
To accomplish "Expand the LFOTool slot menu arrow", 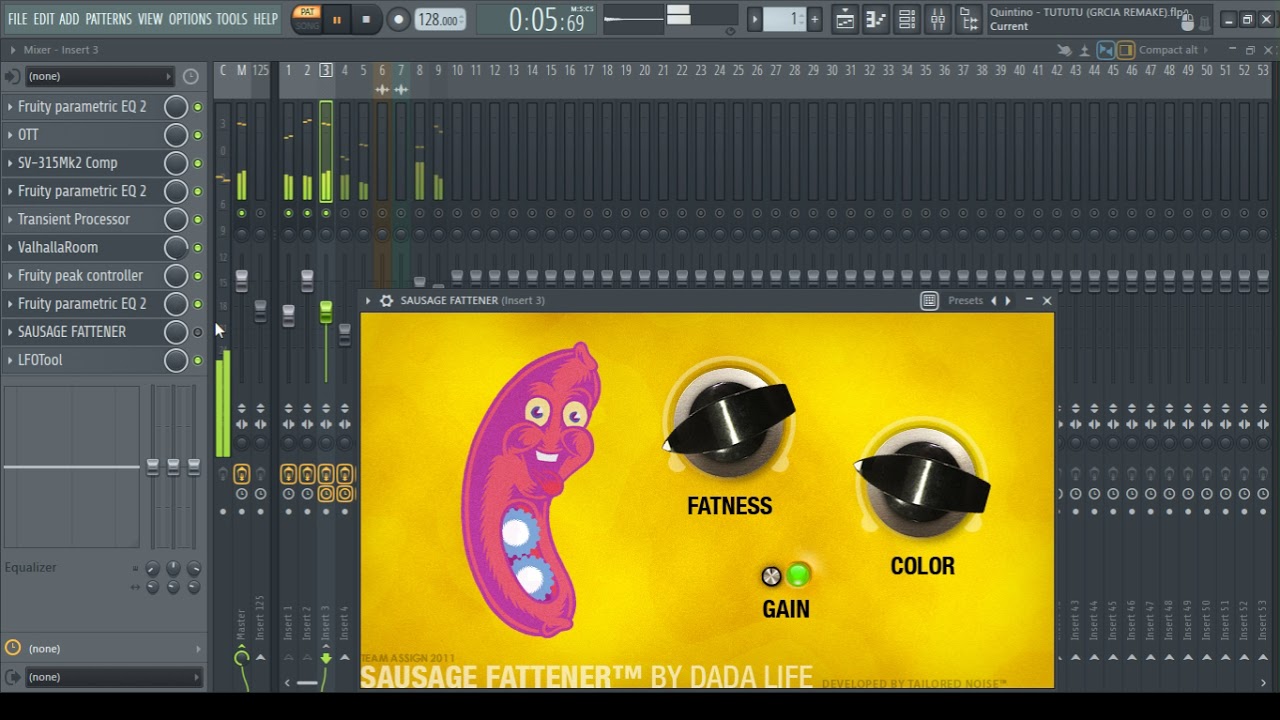I will click(10, 360).
